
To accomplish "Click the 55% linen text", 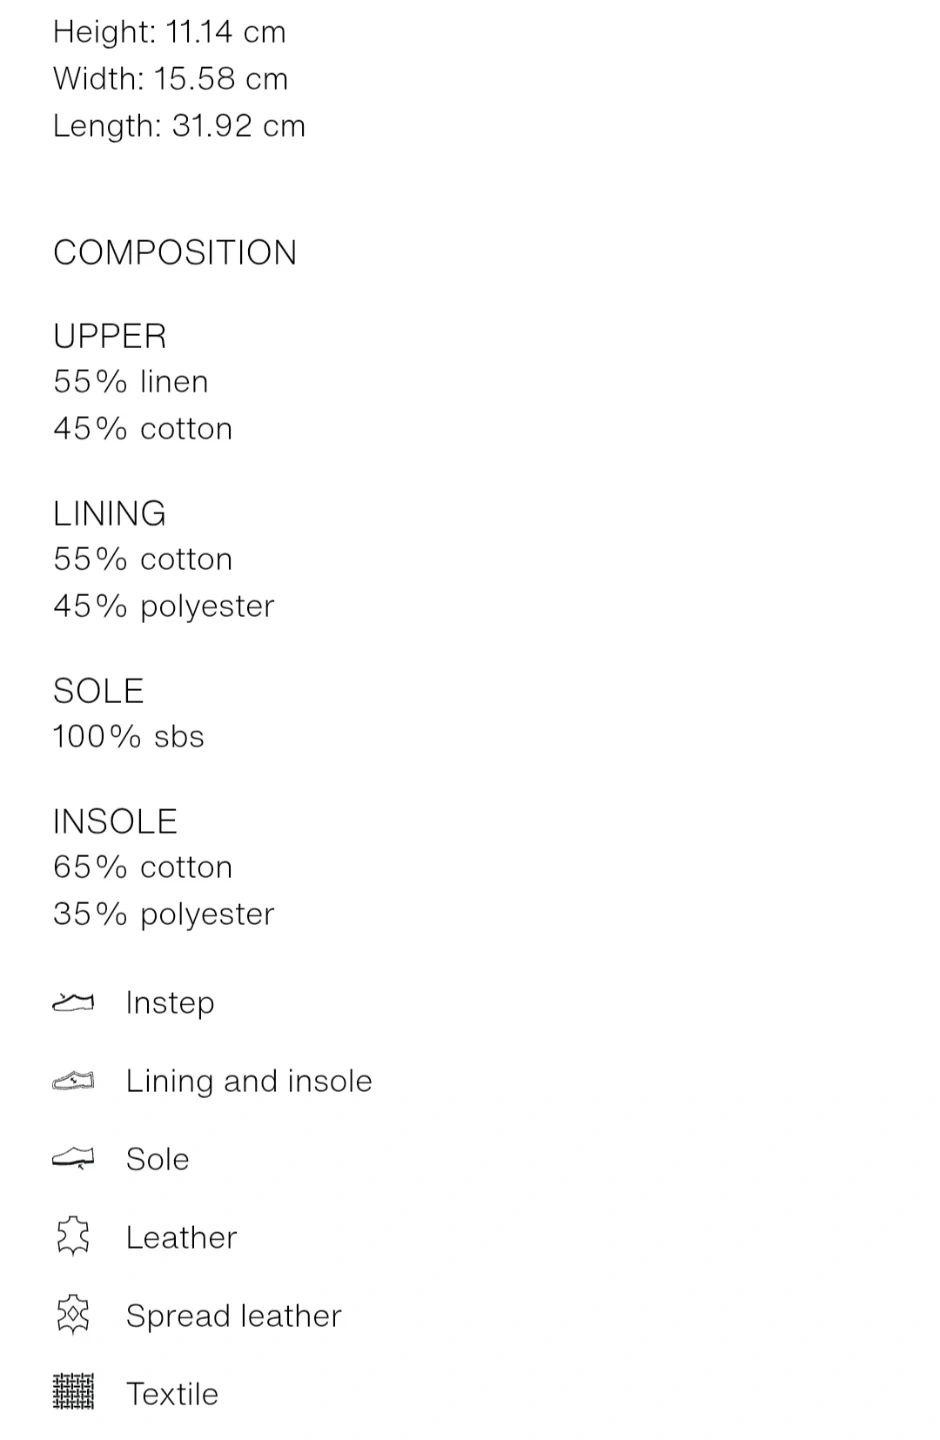I will 131,382.
